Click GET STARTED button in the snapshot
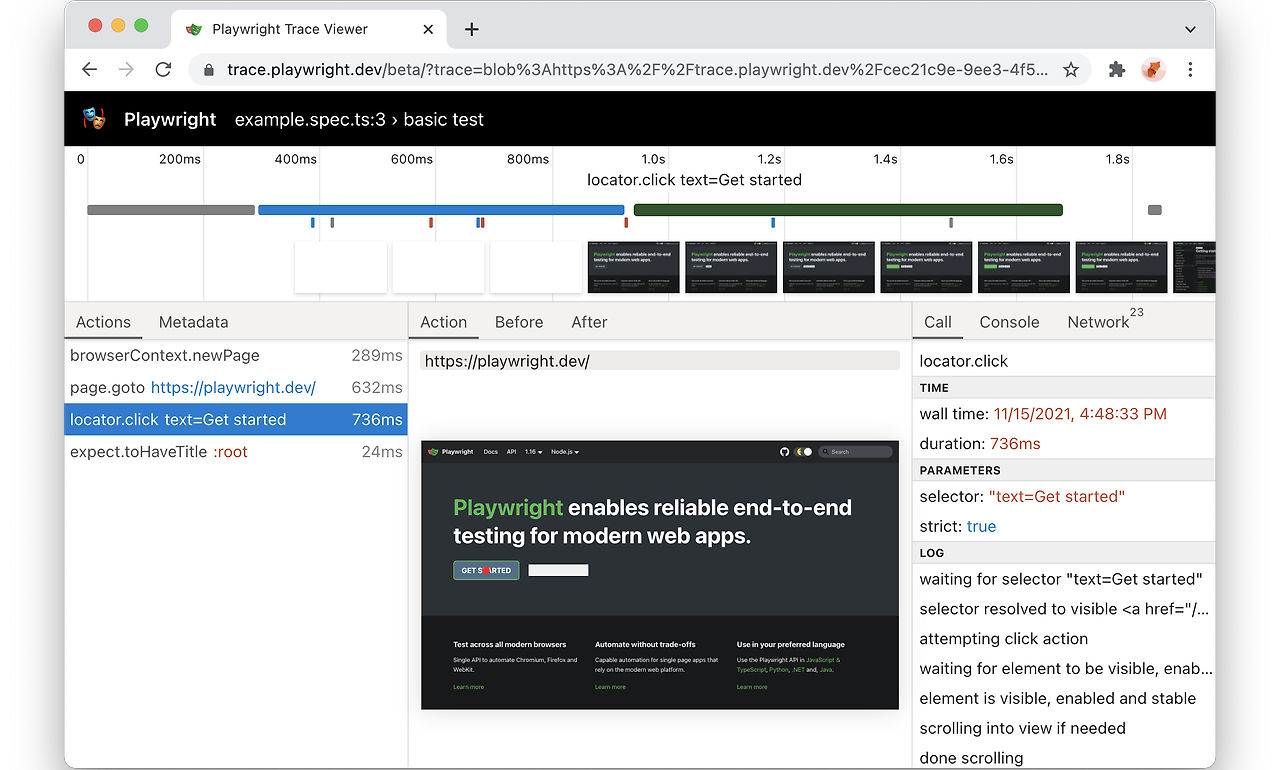This screenshot has height=770, width=1280. tap(486, 570)
